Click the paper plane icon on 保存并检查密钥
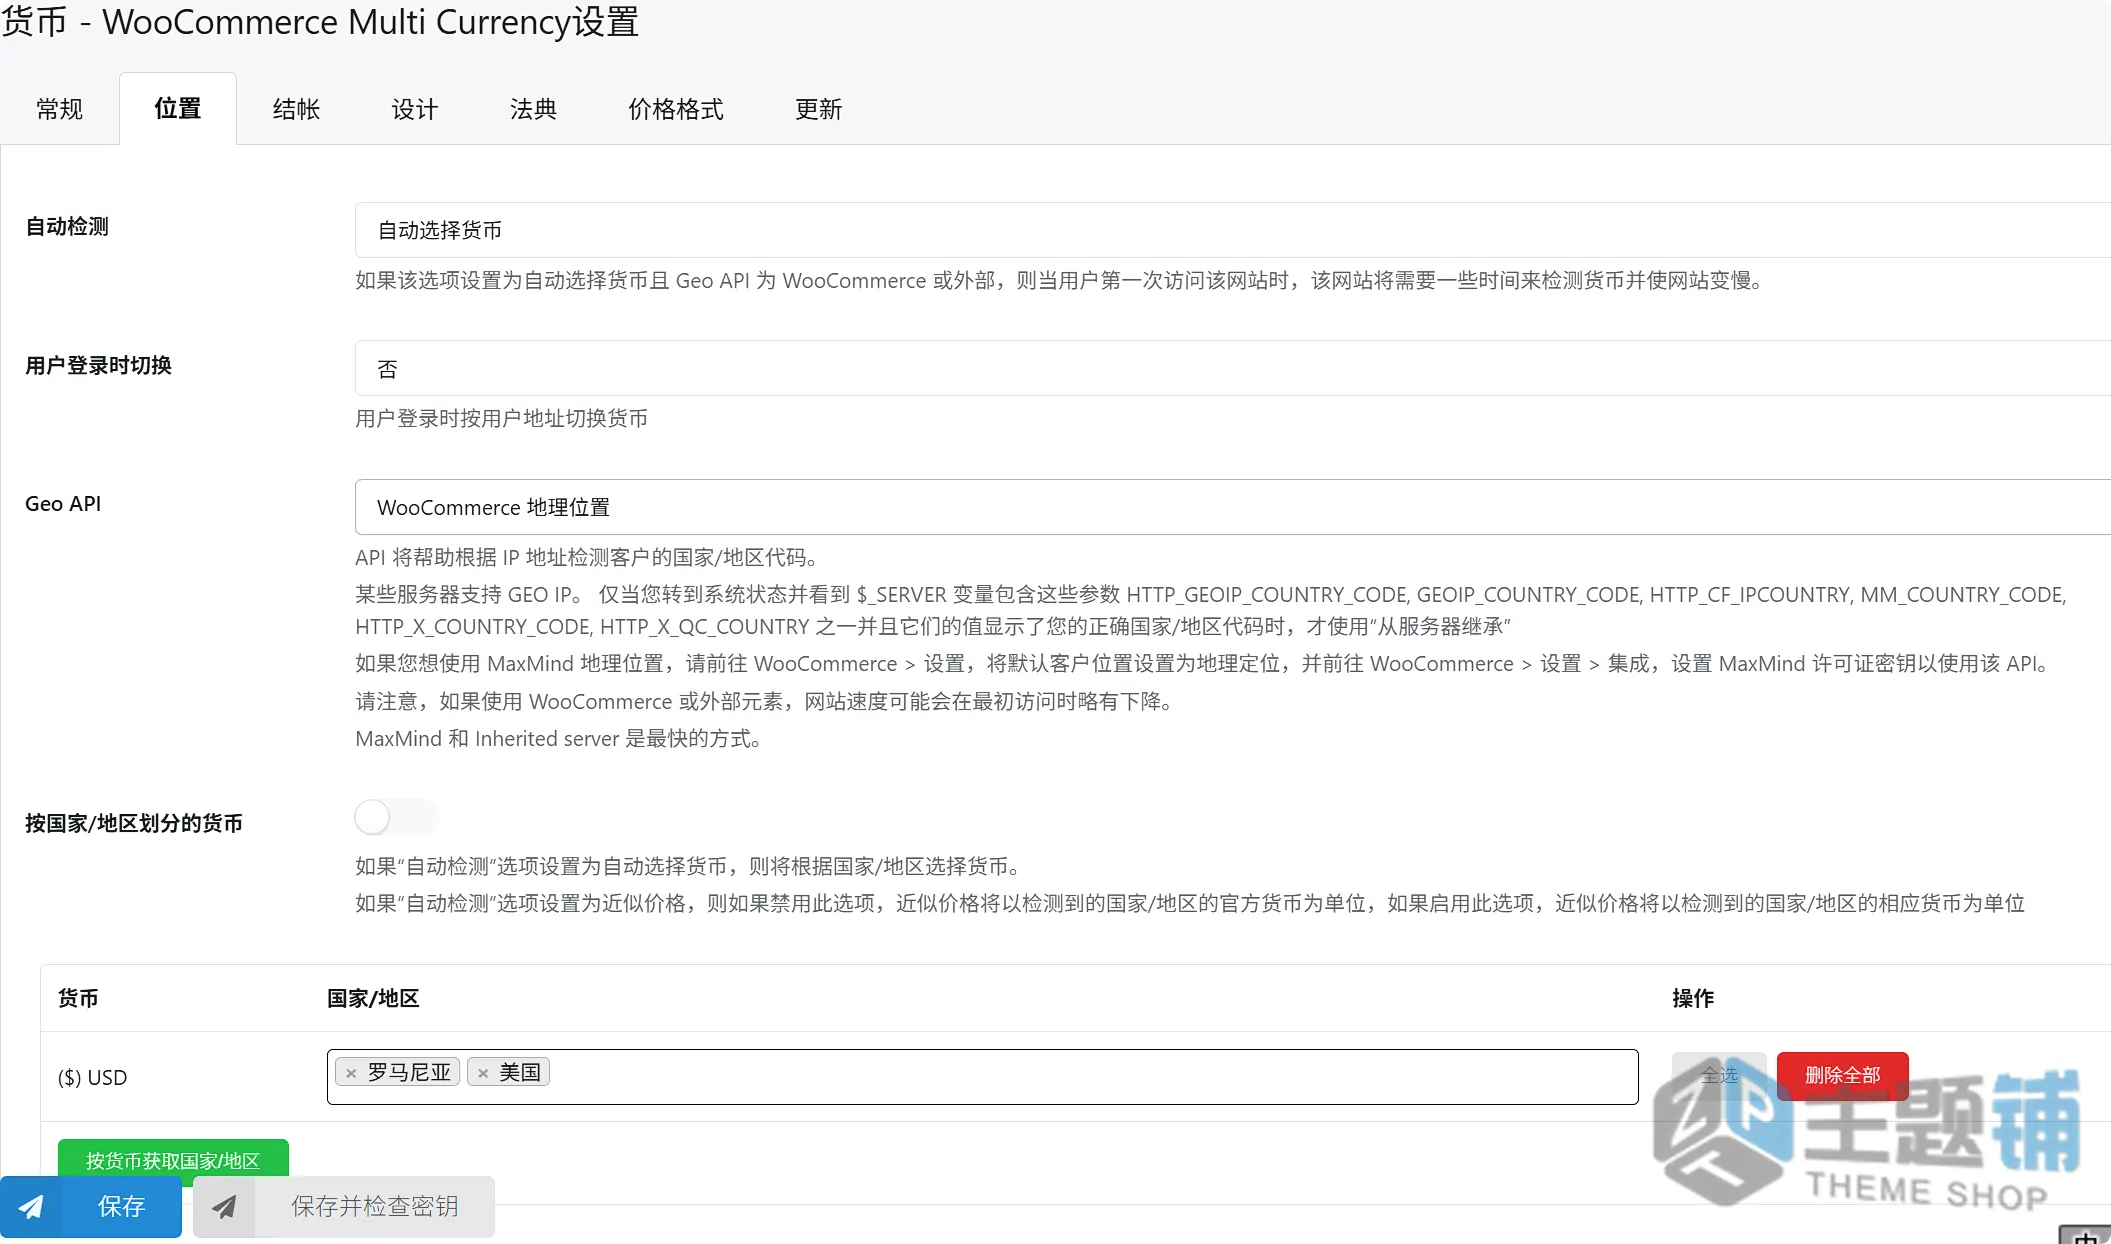Image resolution: width=2111 pixels, height=1244 pixels. 225,1207
